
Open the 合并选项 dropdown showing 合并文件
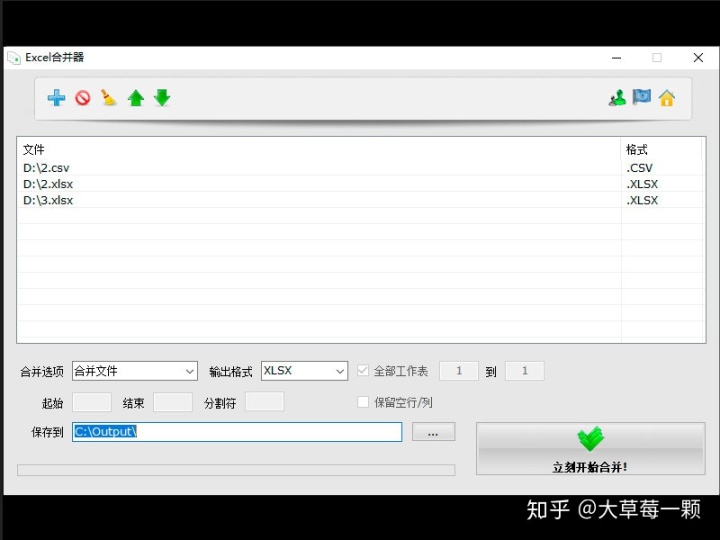(135, 371)
